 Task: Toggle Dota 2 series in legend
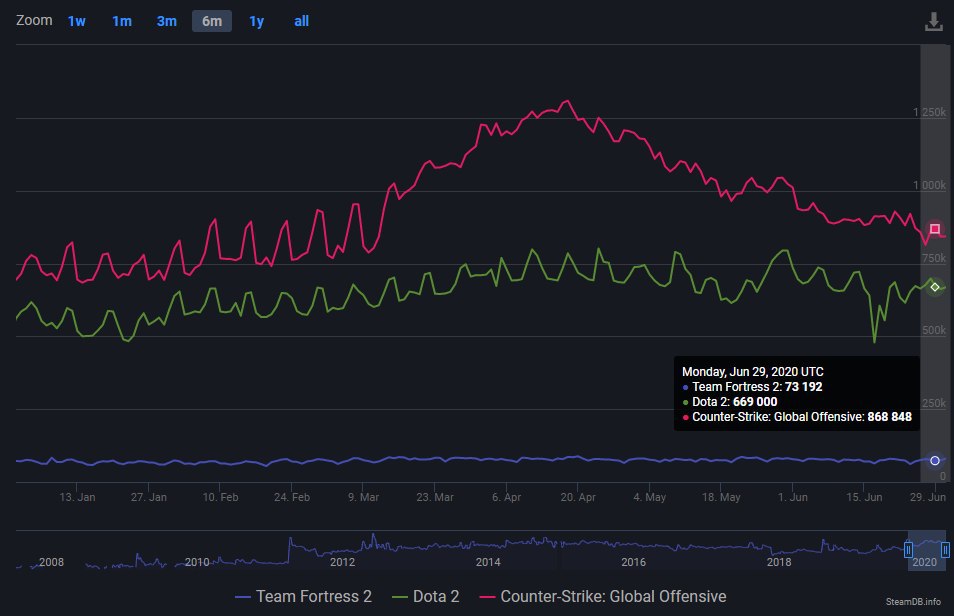[425, 597]
